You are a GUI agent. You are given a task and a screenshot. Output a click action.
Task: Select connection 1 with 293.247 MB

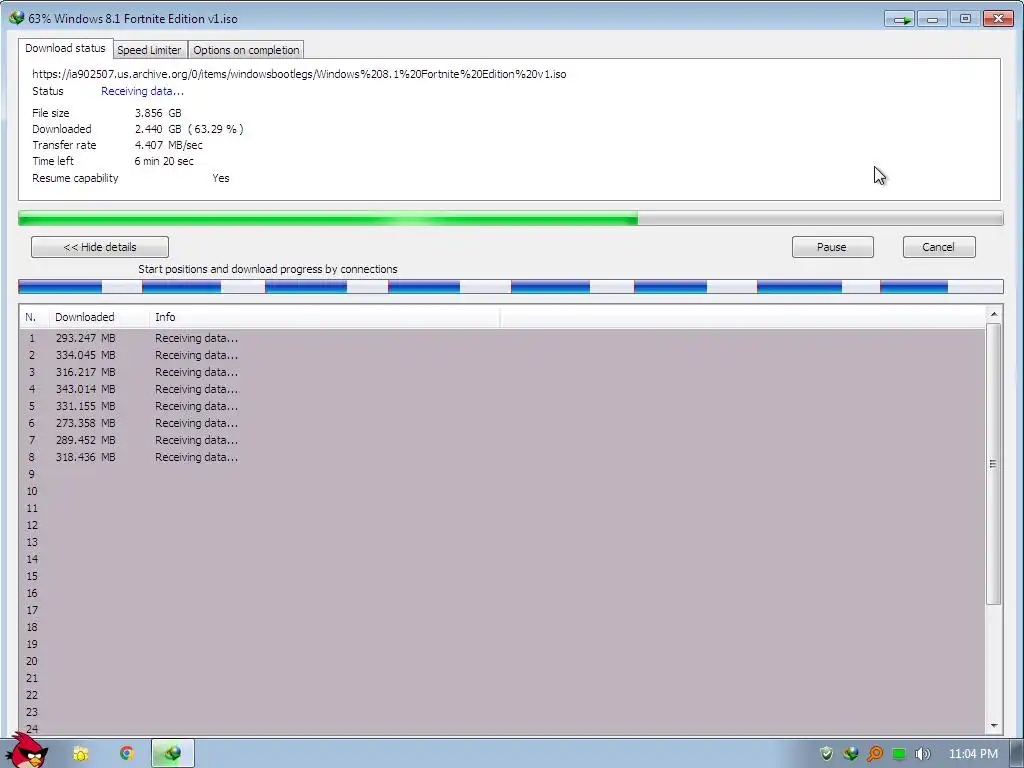[x=502, y=338]
